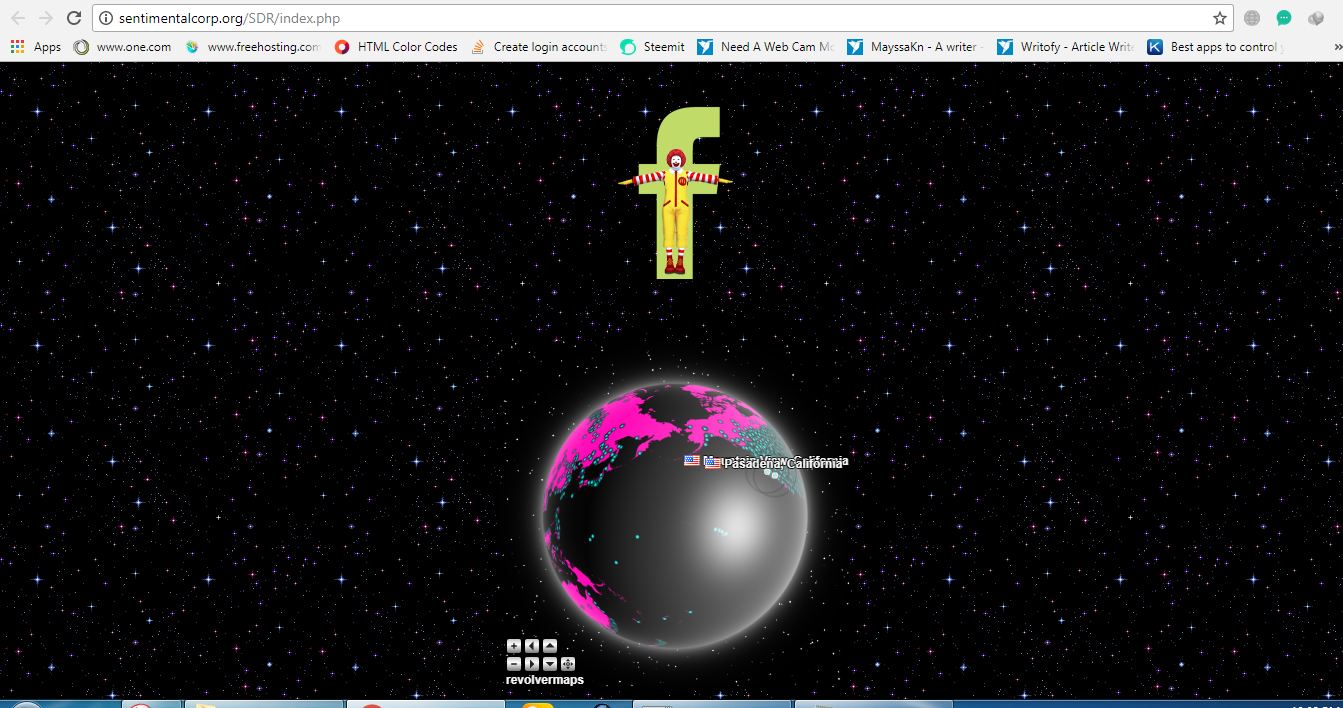Image resolution: width=1343 pixels, height=708 pixels.
Task: Open the Steemit bookmark
Action: [x=653, y=47]
